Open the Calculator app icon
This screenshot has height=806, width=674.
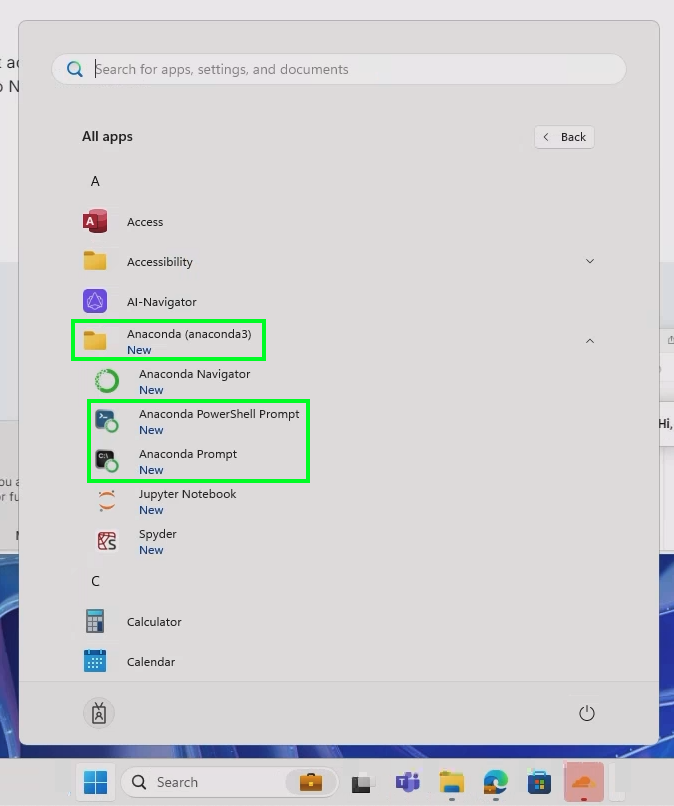[95, 621]
